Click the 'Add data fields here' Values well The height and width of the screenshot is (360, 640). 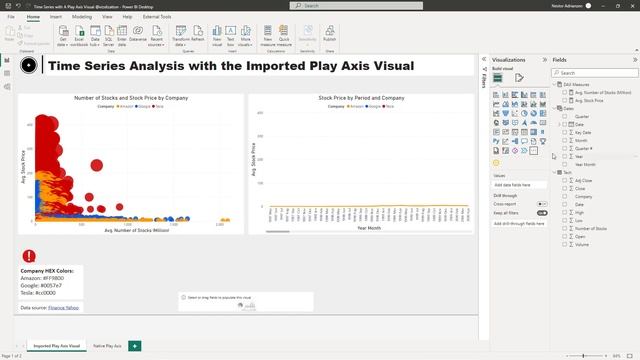pos(519,185)
